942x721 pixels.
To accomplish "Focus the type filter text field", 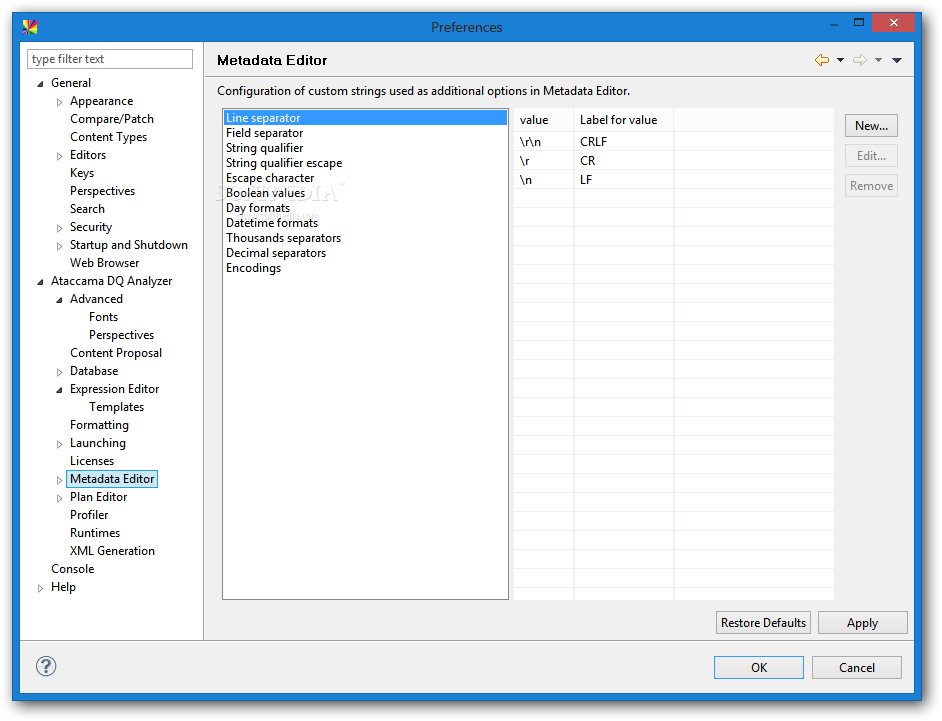I will 110,59.
